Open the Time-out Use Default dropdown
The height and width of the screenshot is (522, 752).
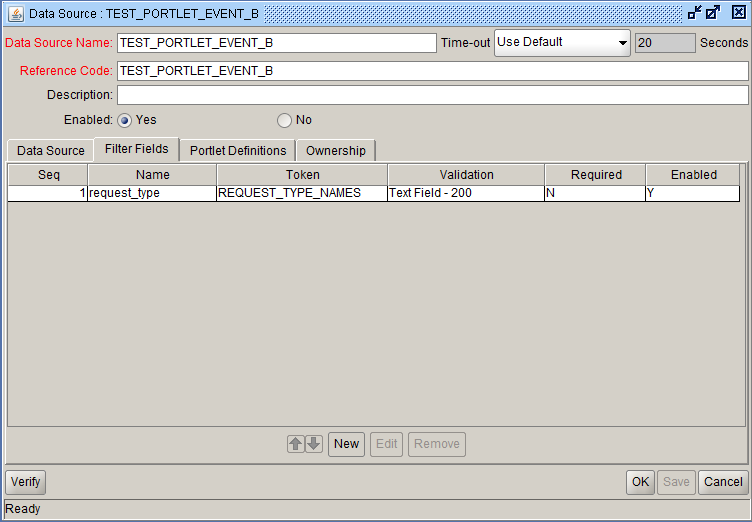point(562,43)
